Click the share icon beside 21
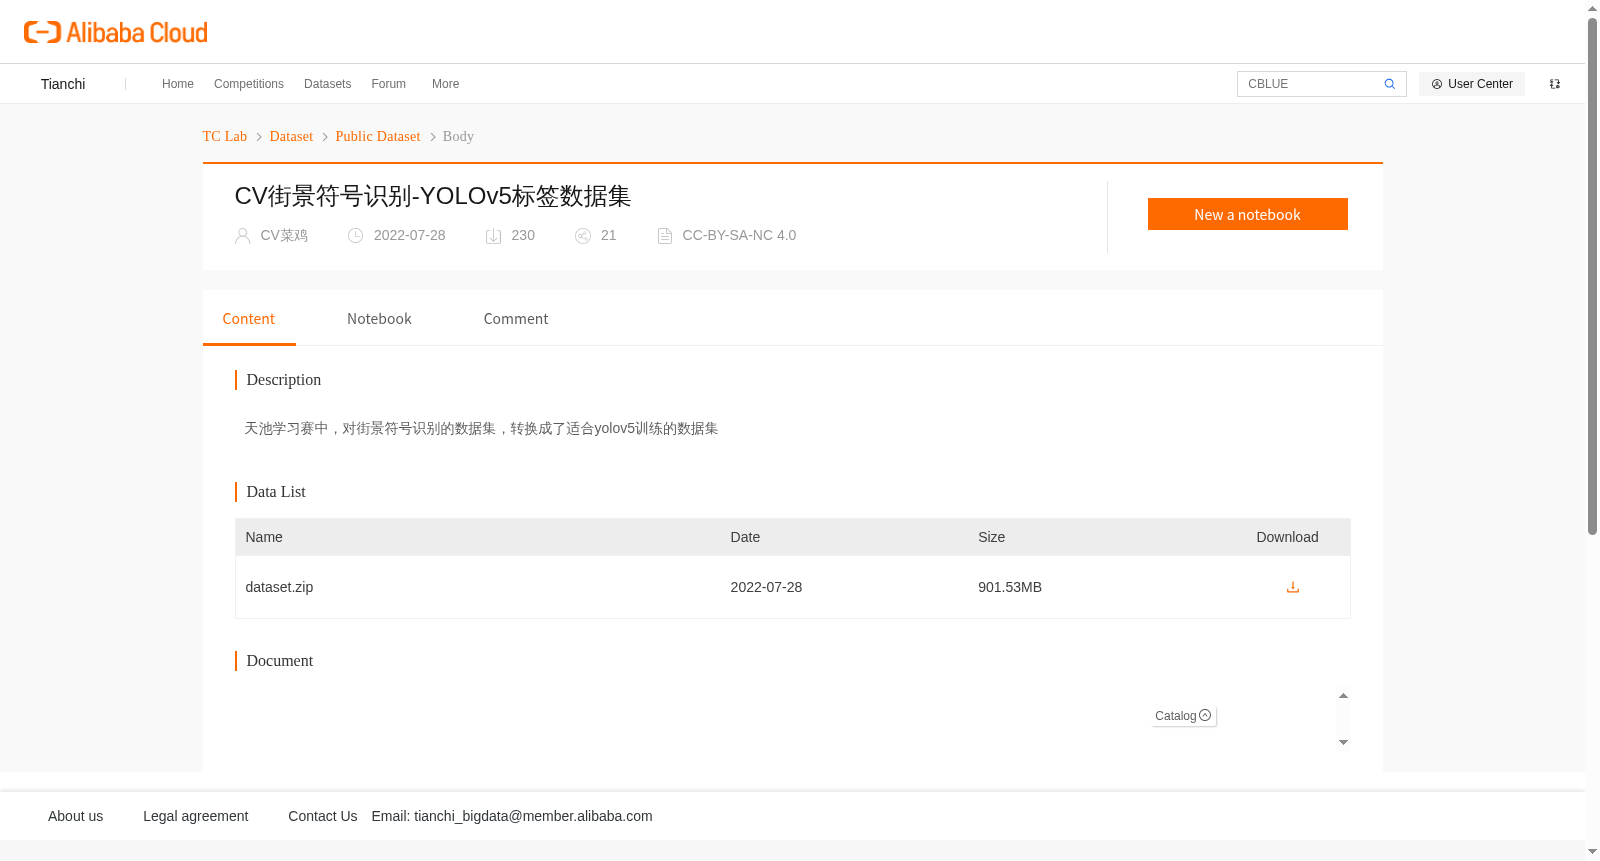This screenshot has height=861, width=1600. pos(583,236)
